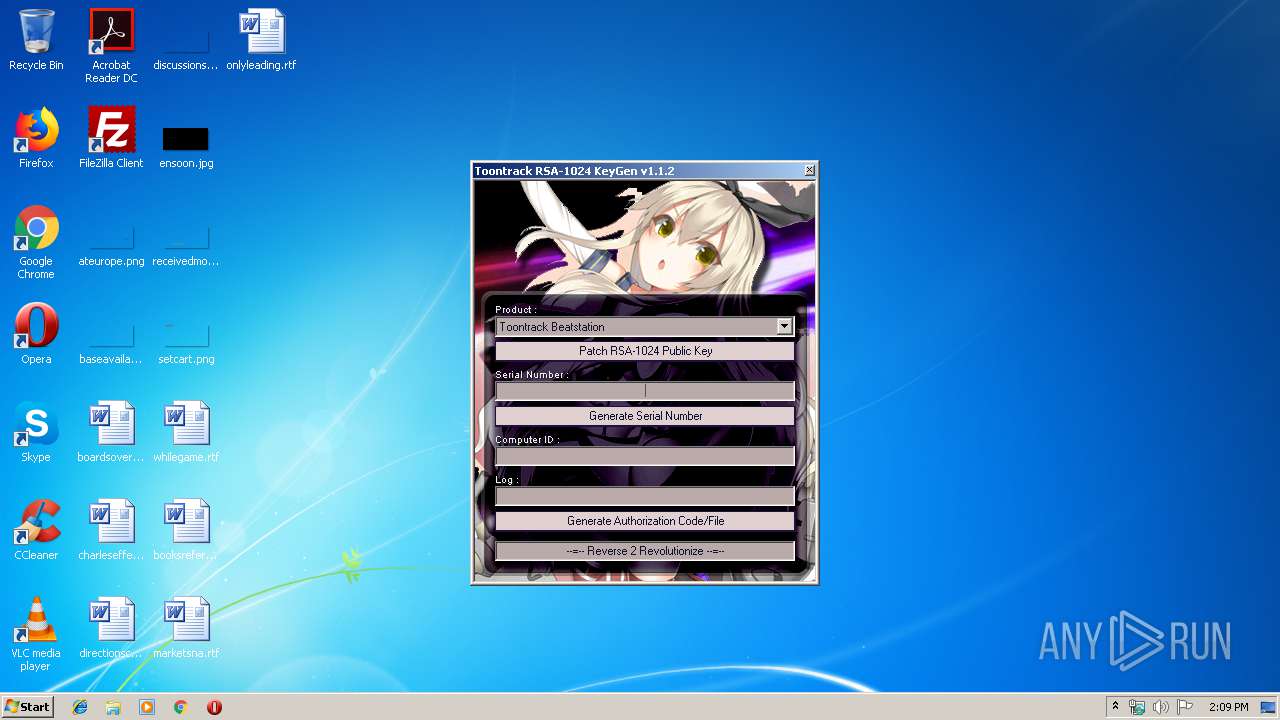Open Opera taskbar icon
This screenshot has width=1280, height=720.
(214, 707)
